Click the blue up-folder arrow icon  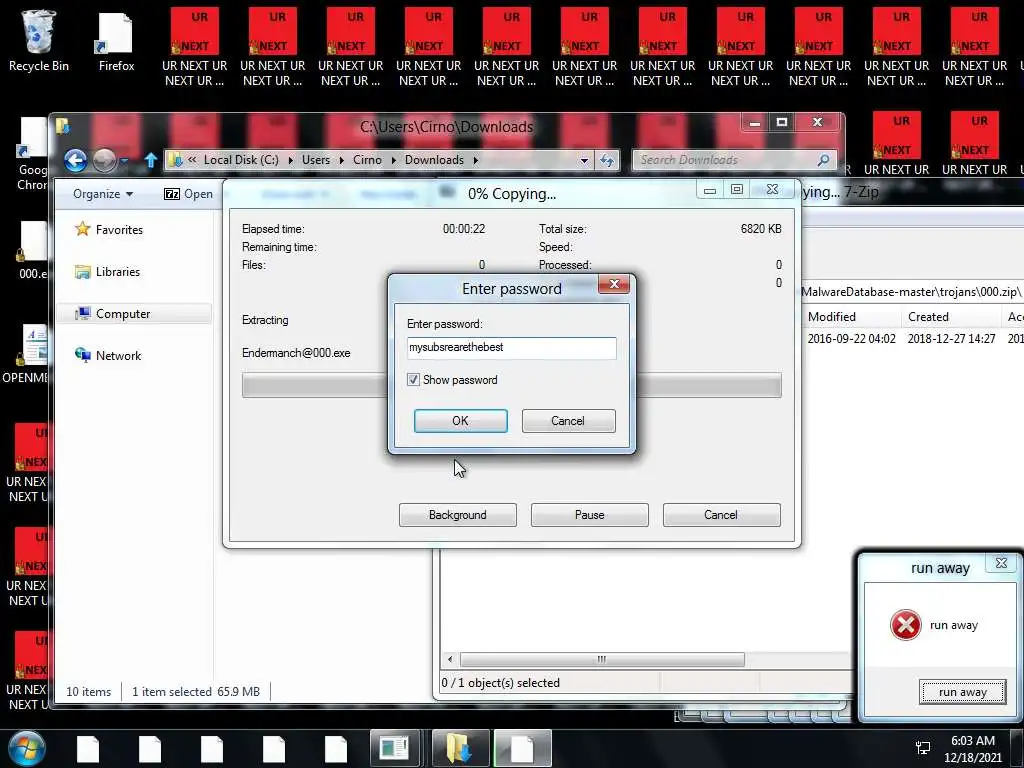151,160
